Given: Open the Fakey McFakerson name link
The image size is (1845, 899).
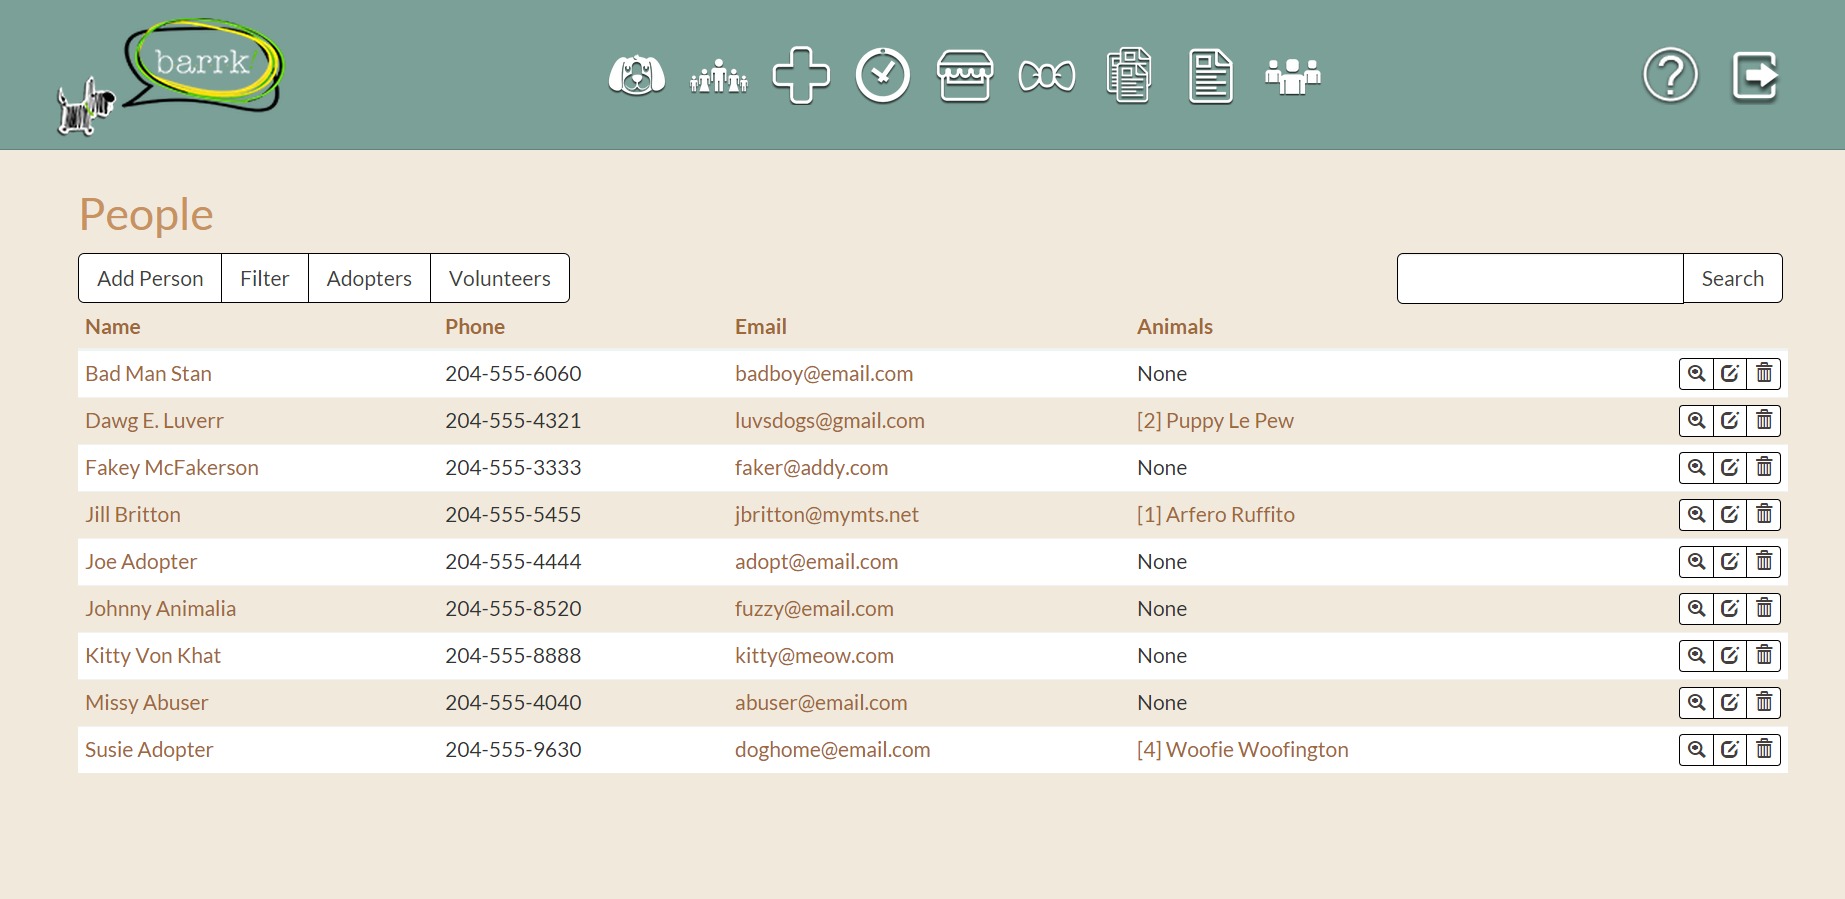Looking at the screenshot, I should click(172, 468).
